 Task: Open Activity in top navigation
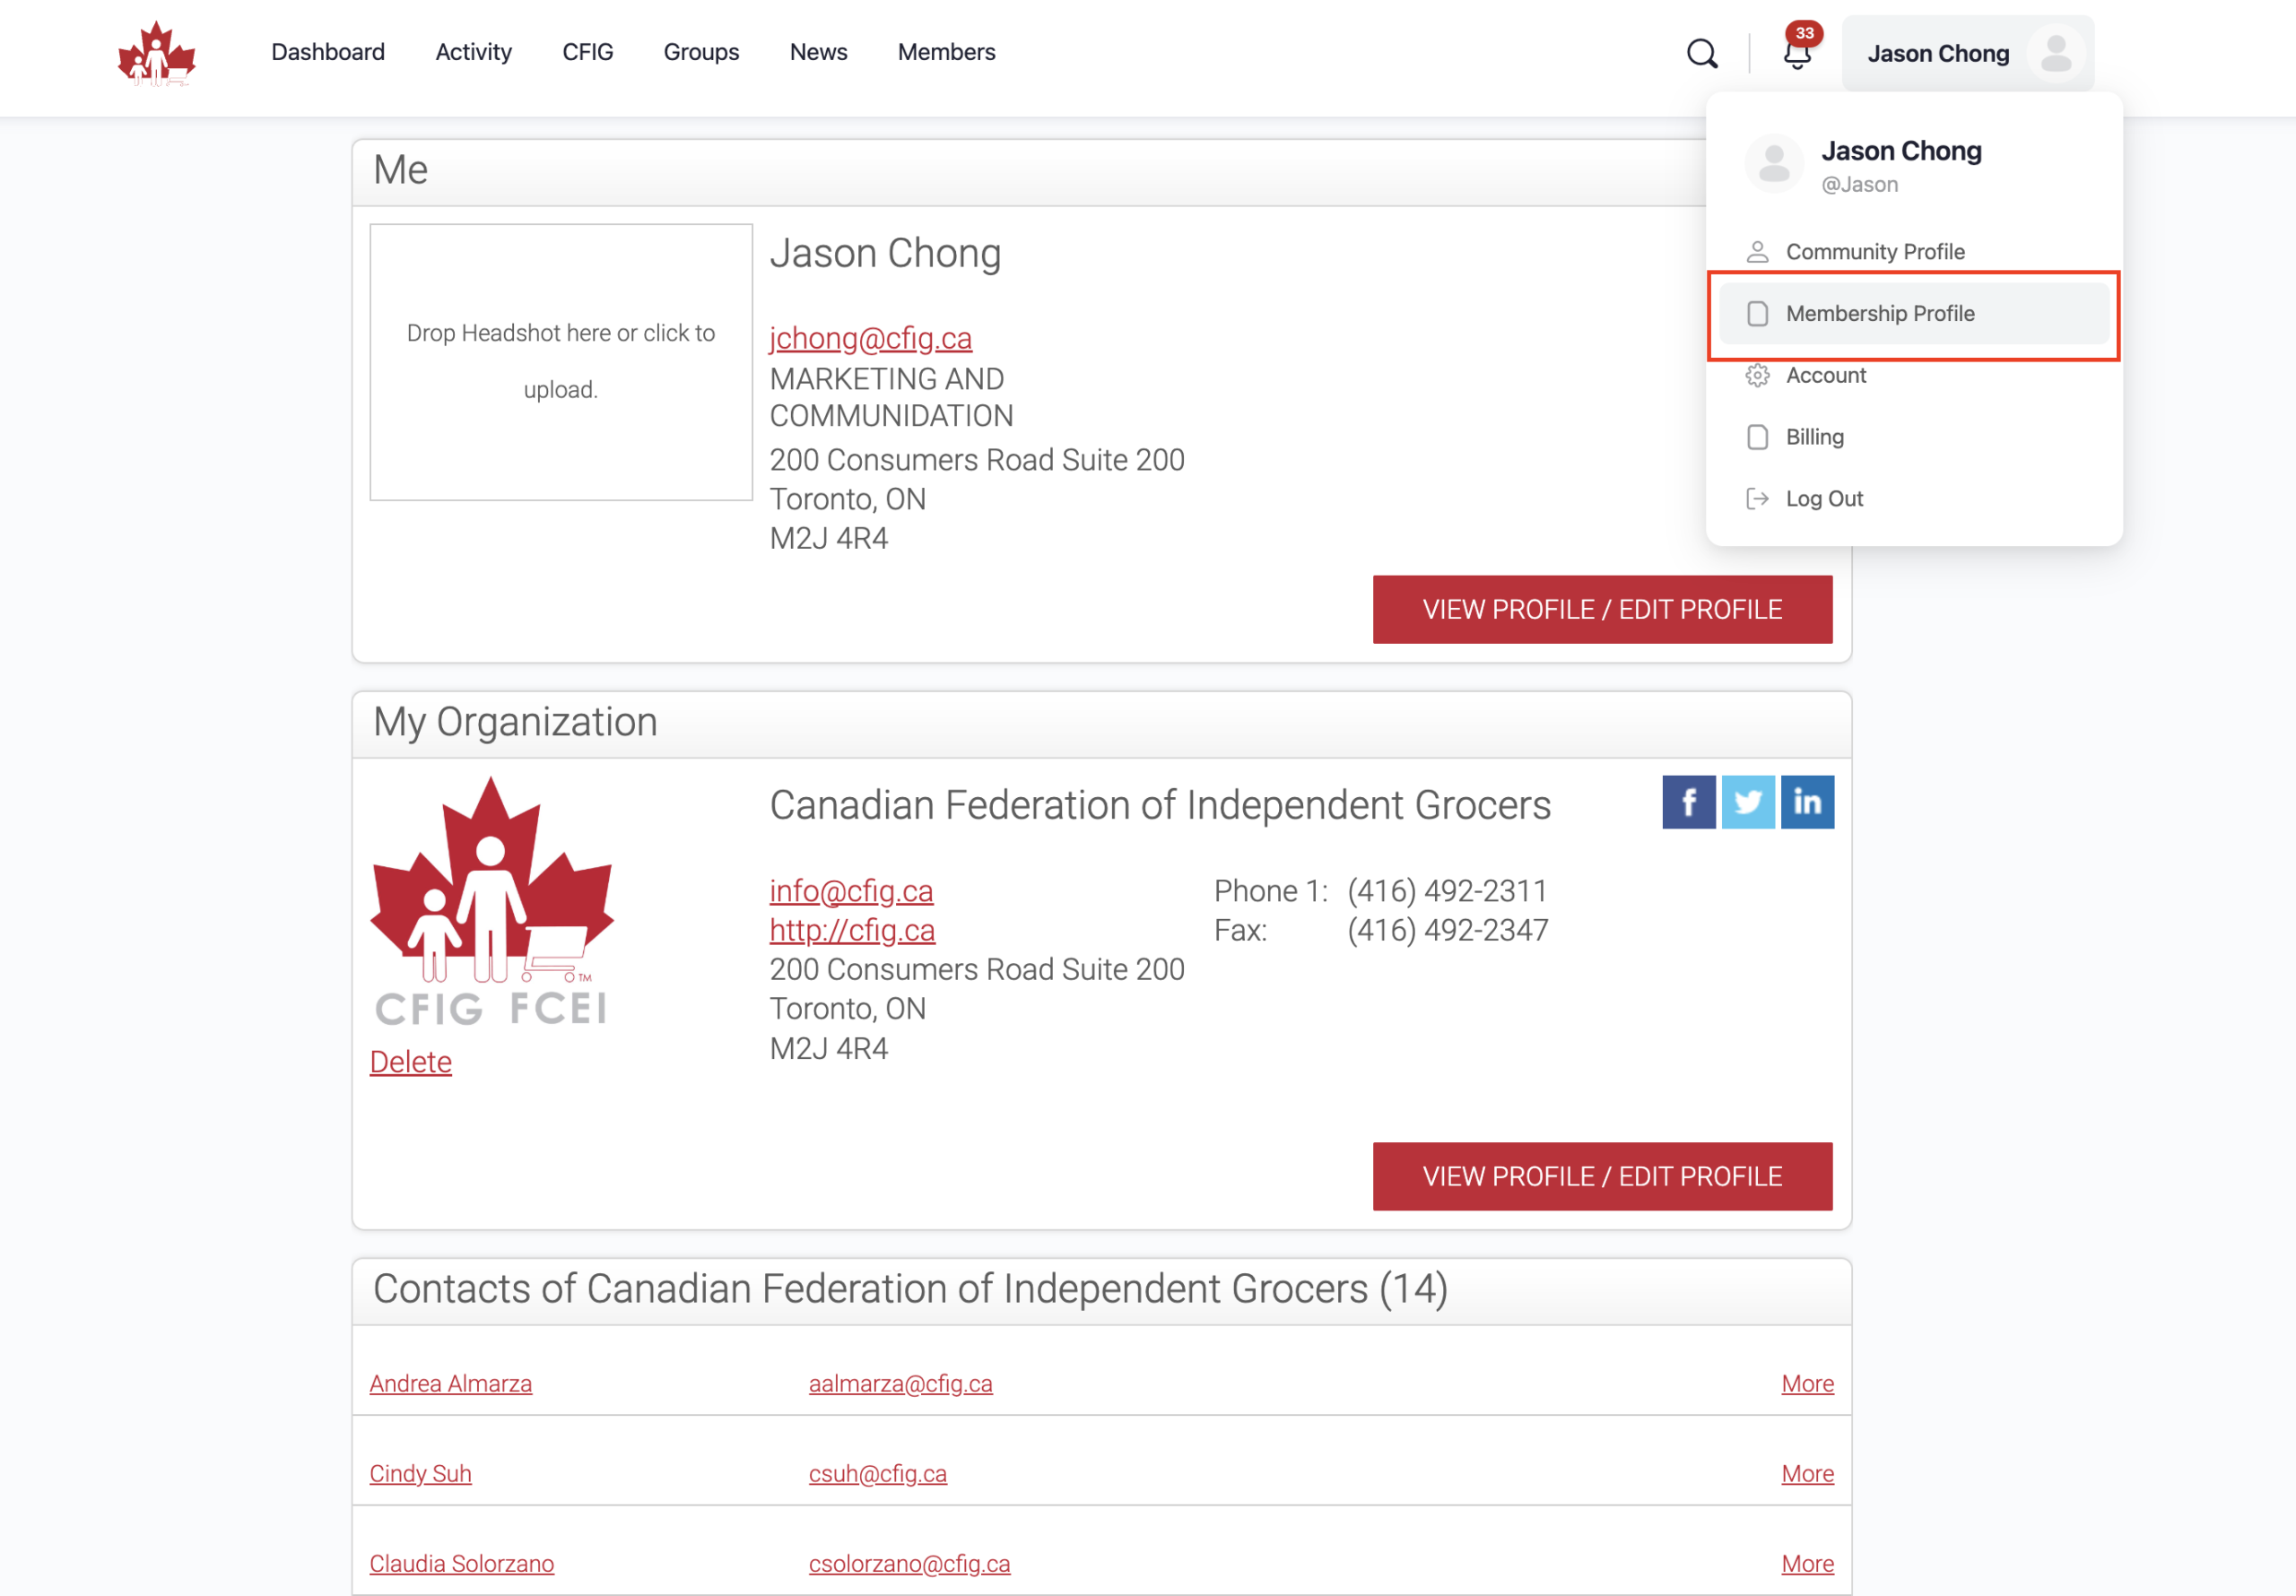click(473, 52)
